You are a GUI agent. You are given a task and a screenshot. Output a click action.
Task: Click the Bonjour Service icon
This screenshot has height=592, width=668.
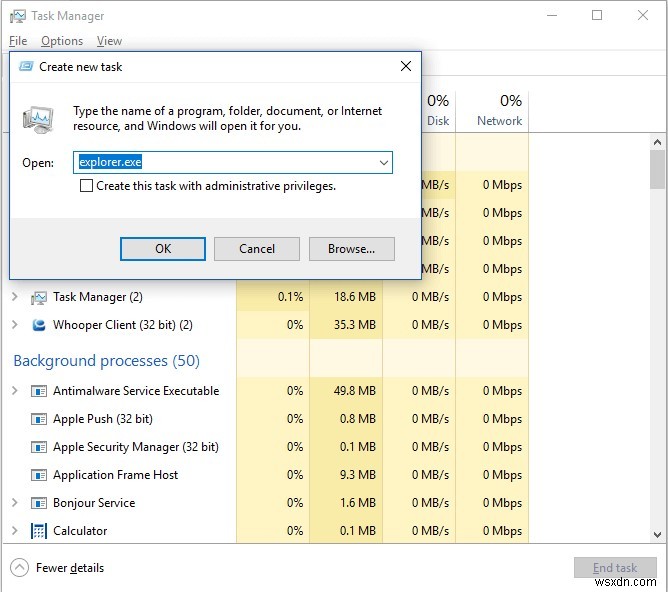coord(39,503)
